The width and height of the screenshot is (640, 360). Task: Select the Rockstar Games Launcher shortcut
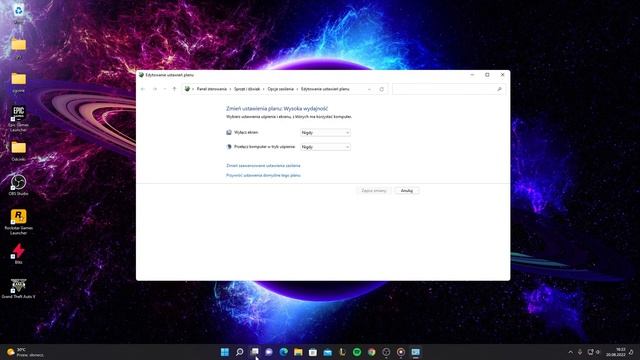click(x=18, y=222)
